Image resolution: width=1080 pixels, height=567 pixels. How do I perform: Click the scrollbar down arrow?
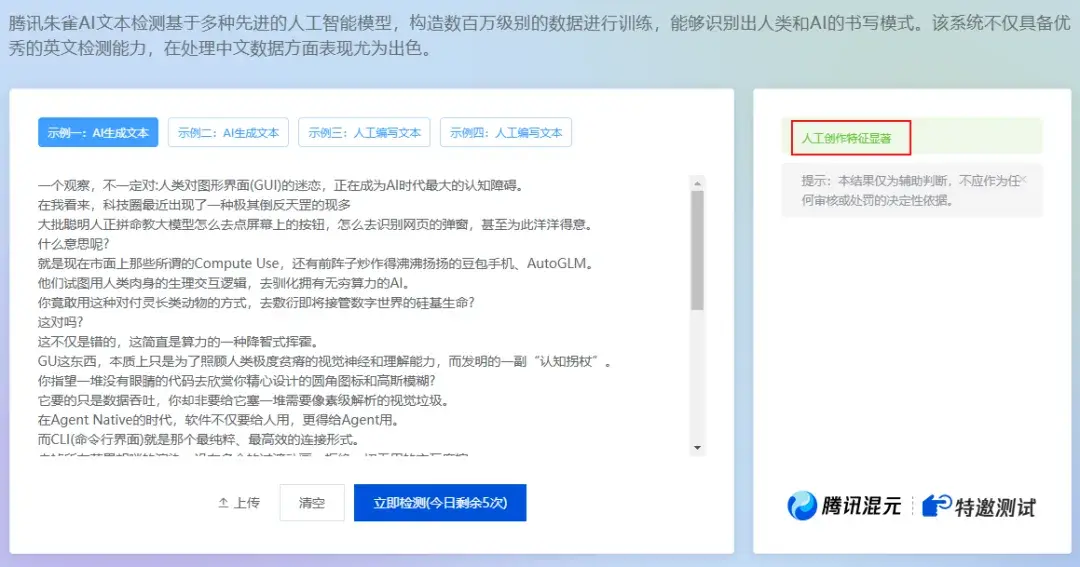click(x=697, y=448)
